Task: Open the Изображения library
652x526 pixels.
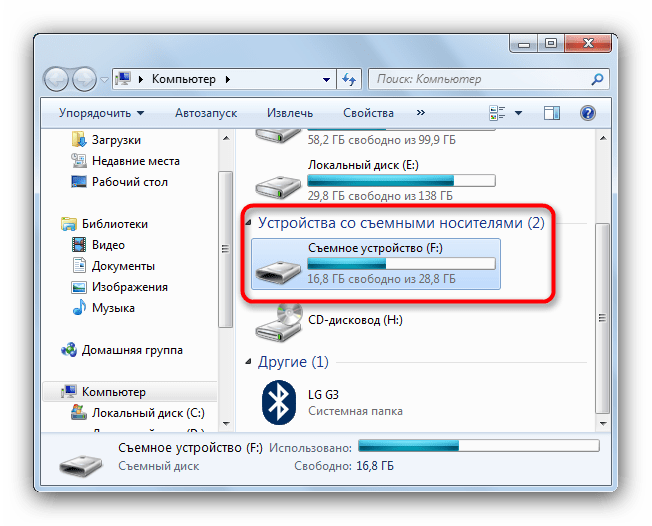Action: coord(130,287)
